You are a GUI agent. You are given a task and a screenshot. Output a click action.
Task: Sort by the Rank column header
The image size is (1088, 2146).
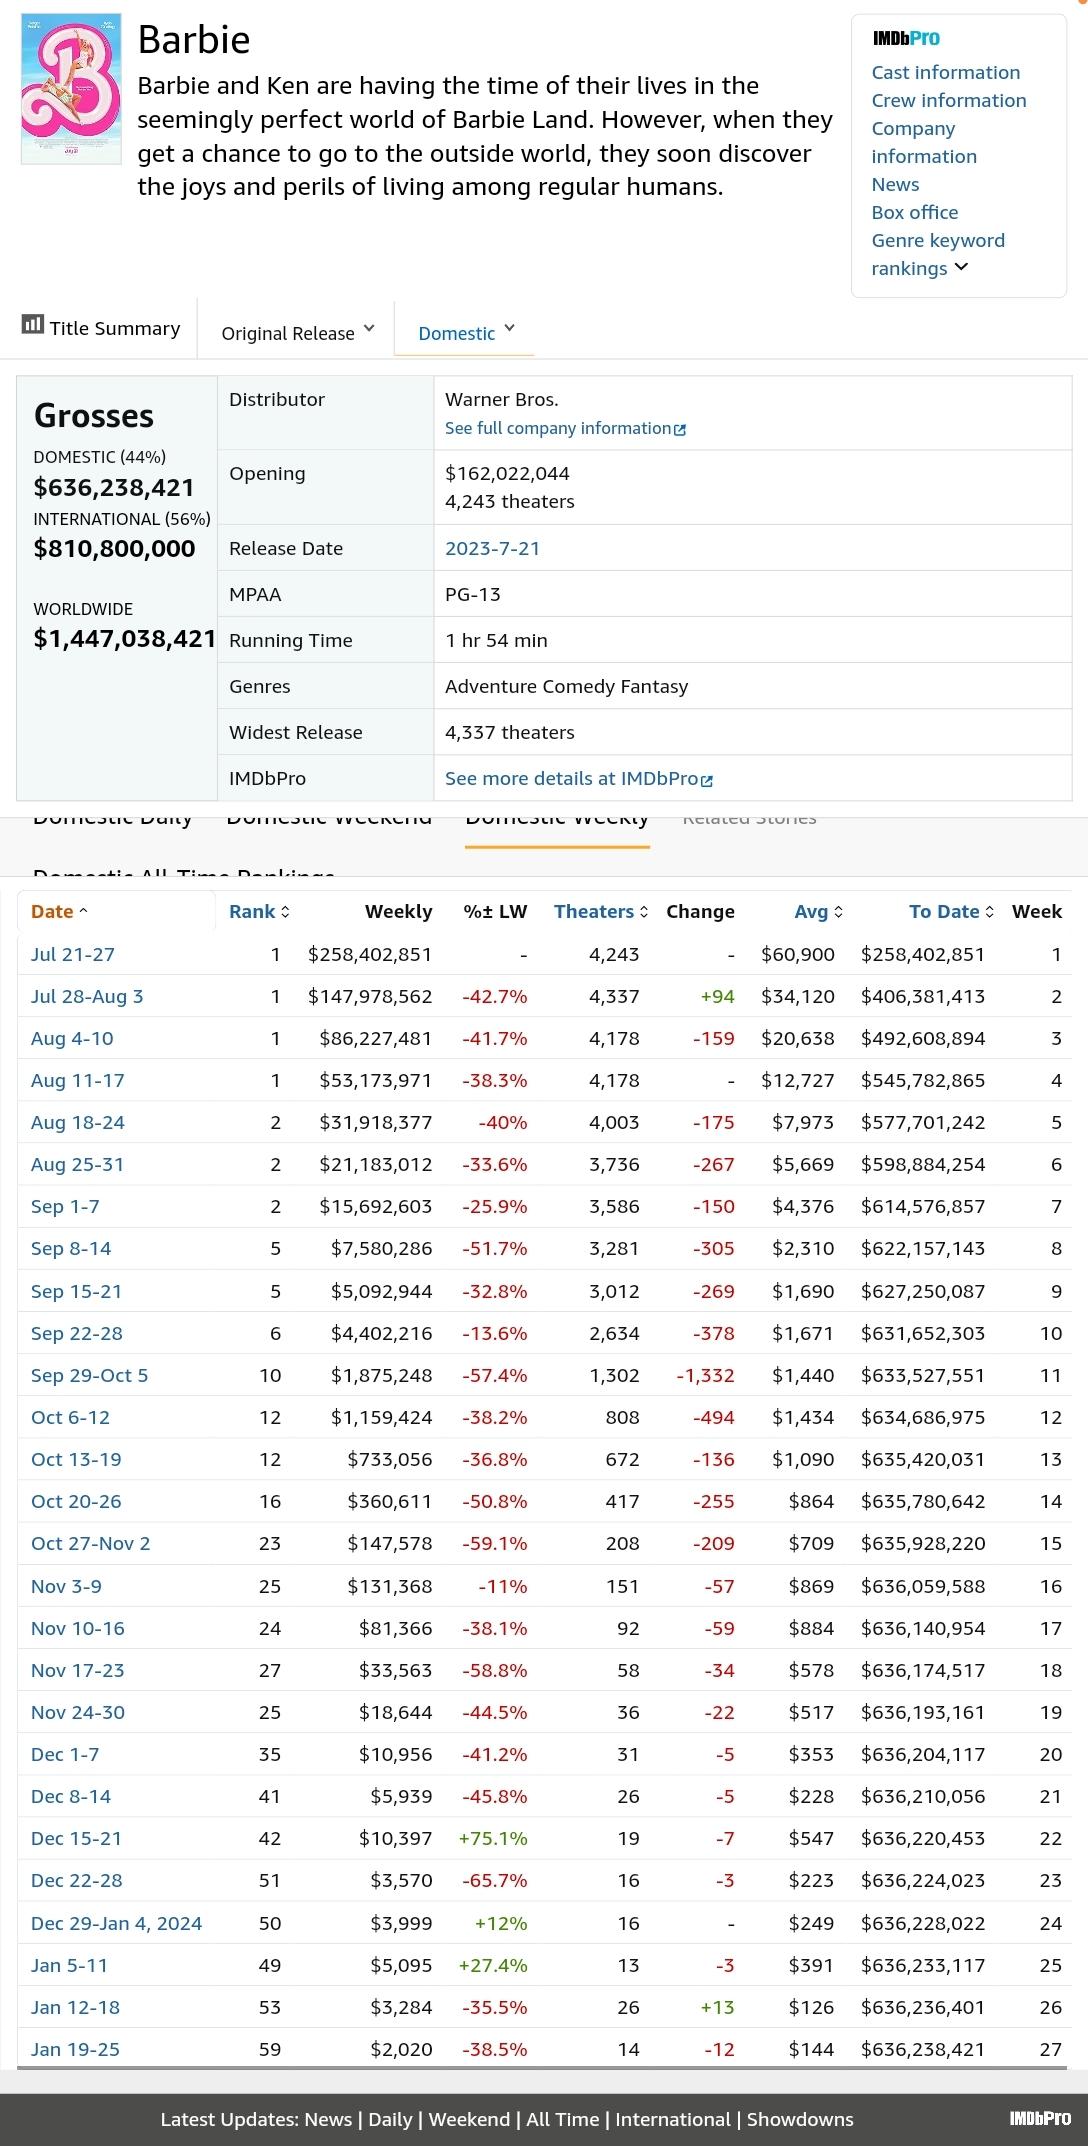coord(259,911)
